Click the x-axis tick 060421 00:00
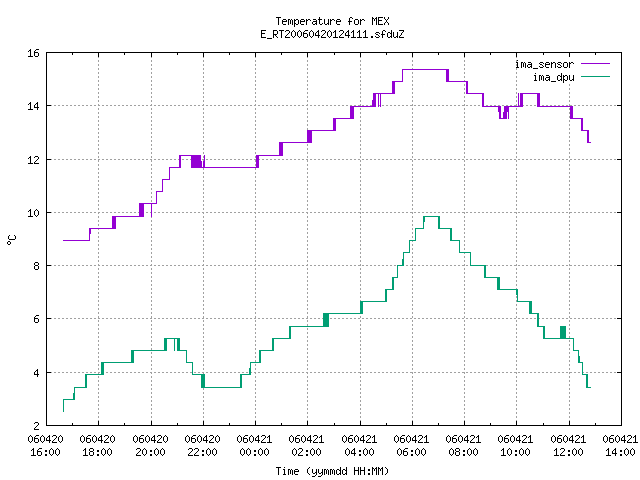640x480 pixels. 255,446
